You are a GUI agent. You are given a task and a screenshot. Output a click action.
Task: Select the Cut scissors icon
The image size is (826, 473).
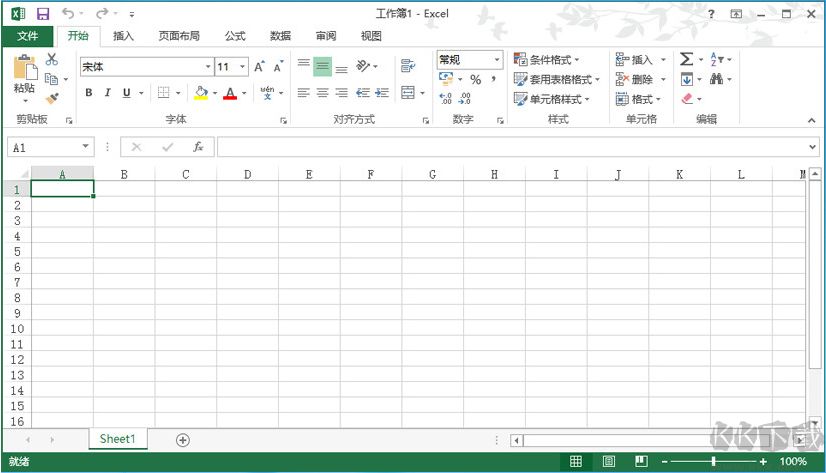(x=52, y=59)
